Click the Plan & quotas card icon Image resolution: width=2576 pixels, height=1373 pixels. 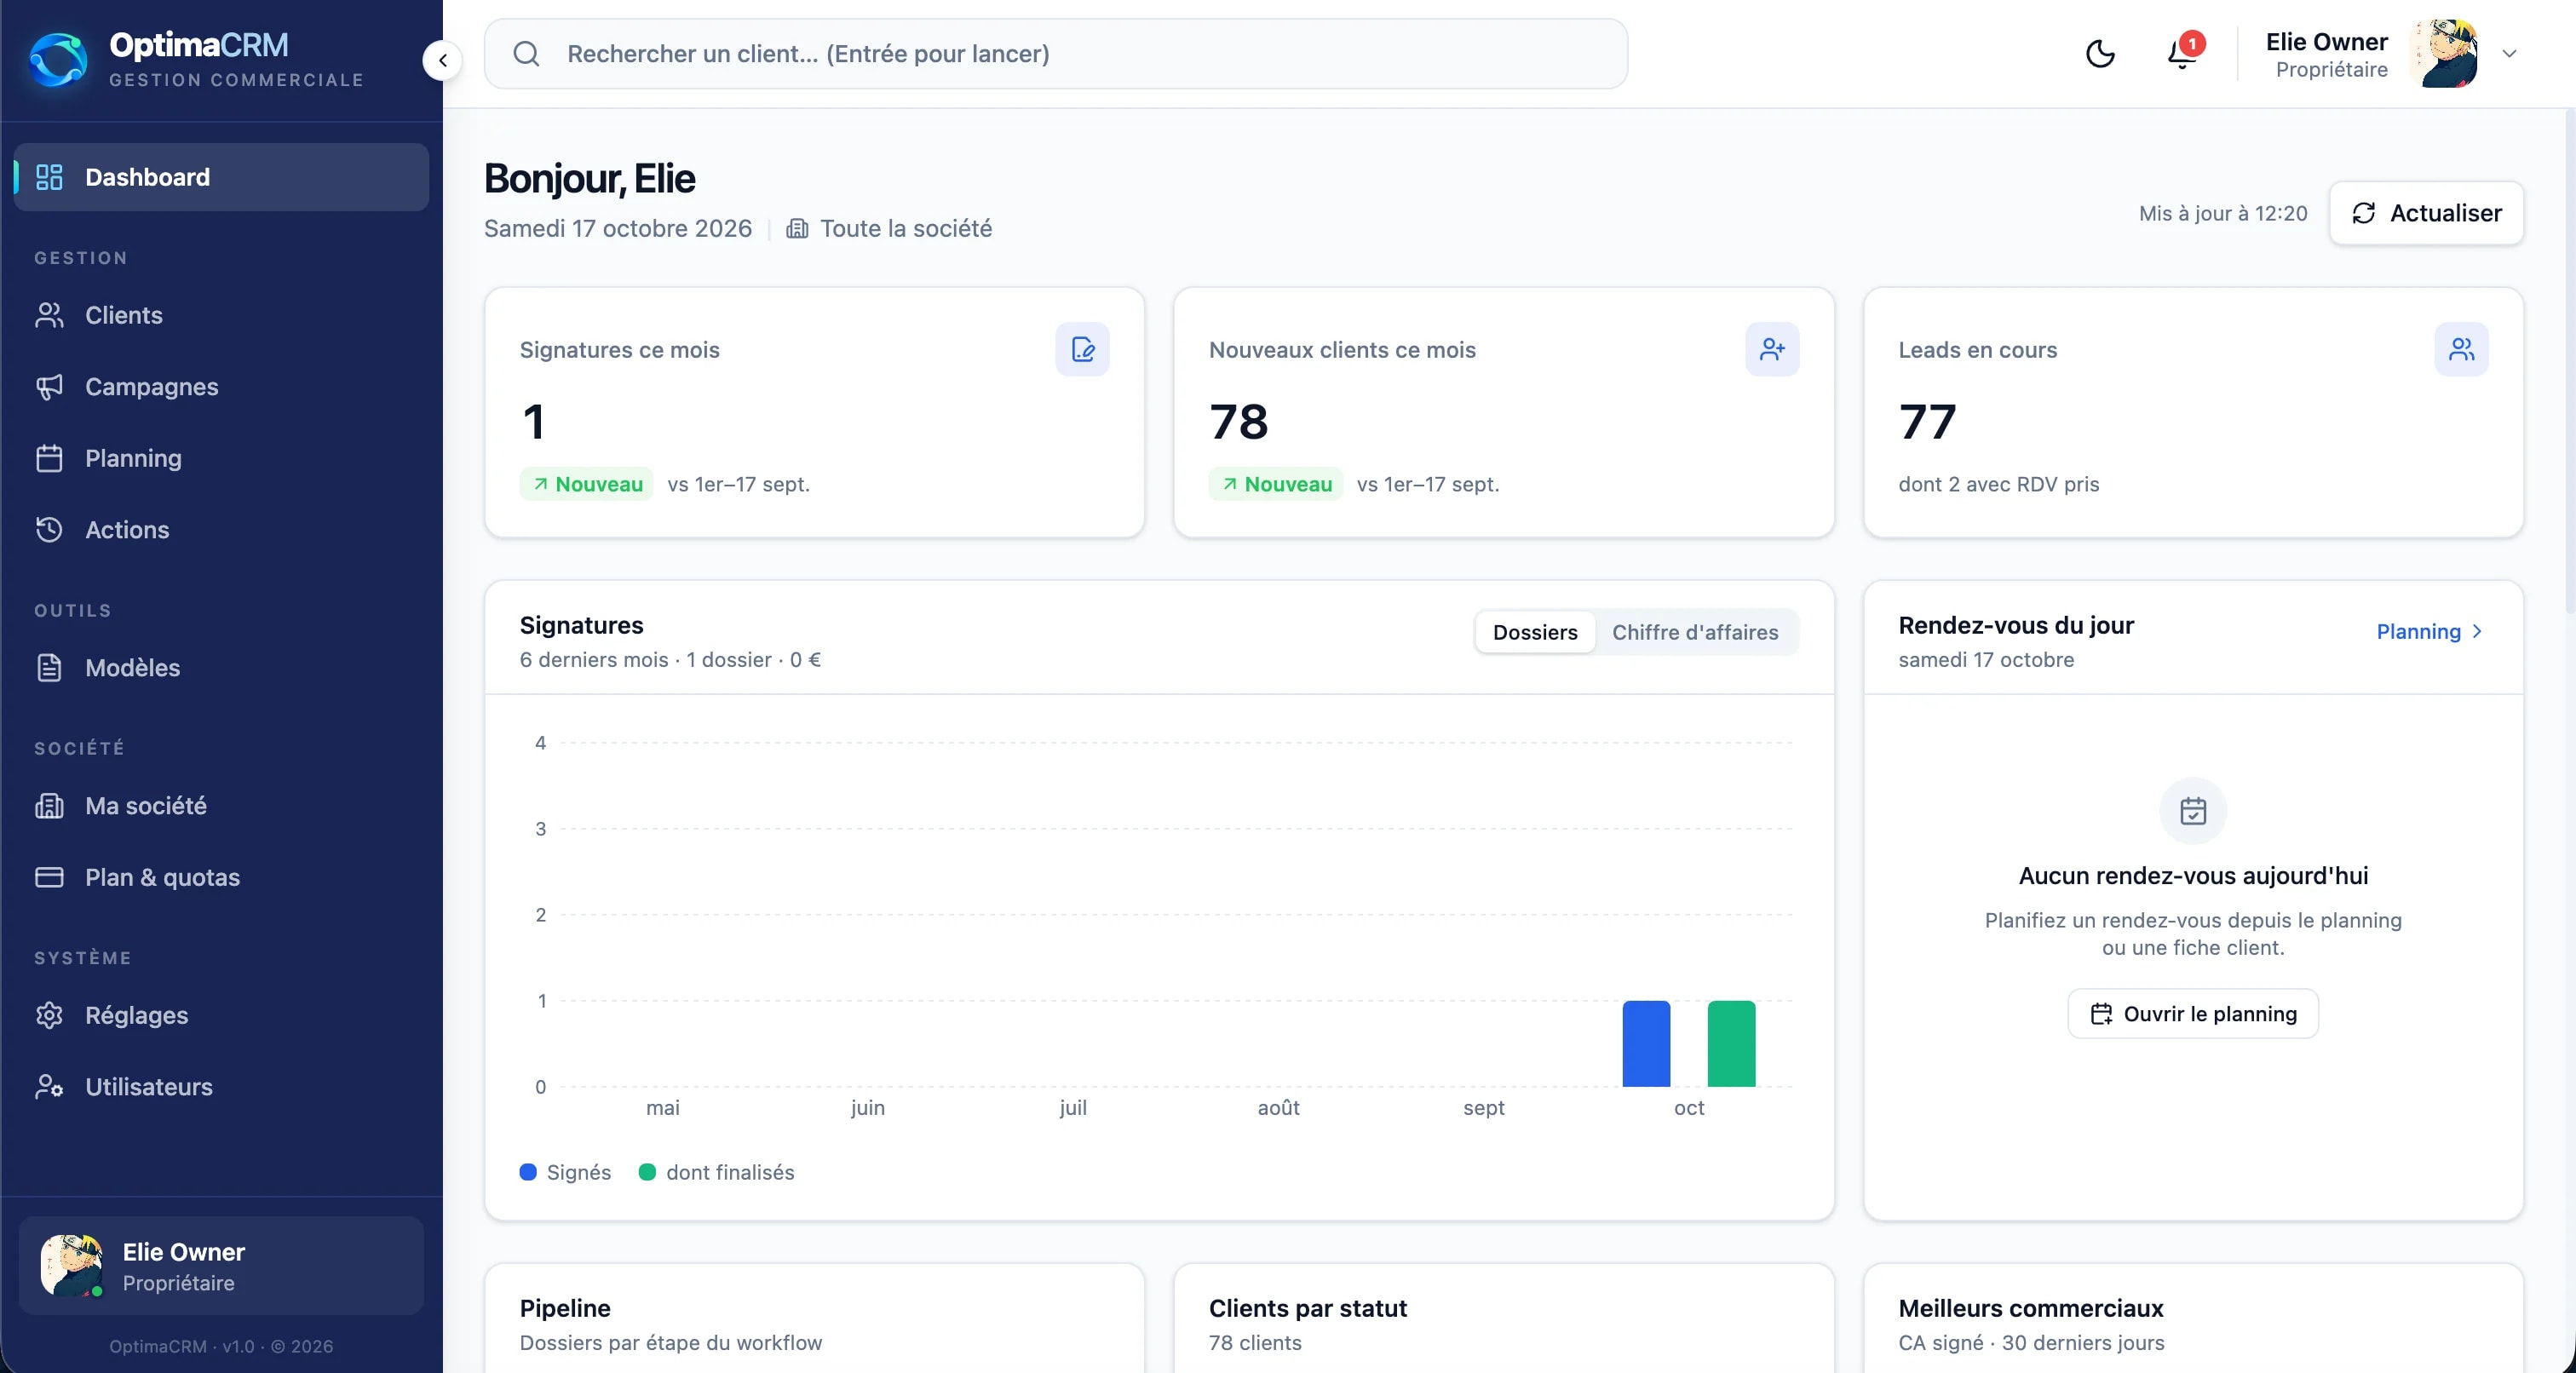(x=49, y=877)
